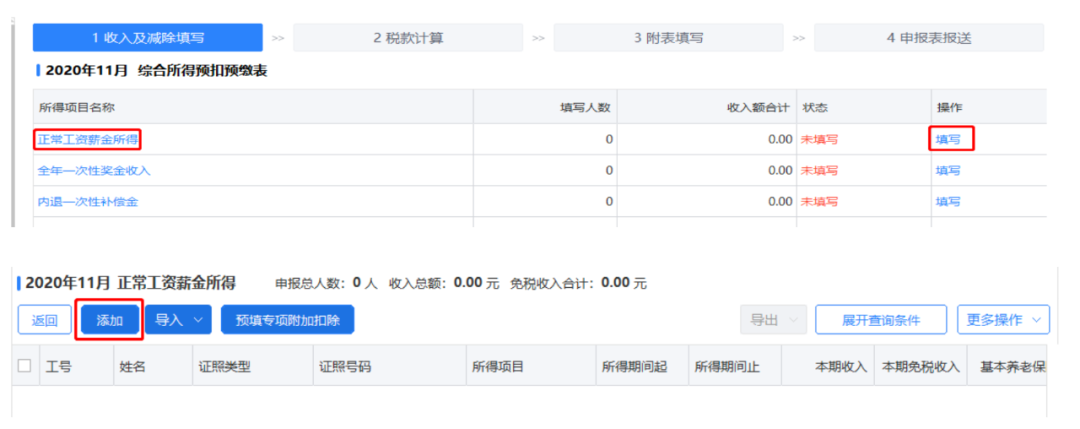Screen dimensions: 1080x429
Task: Open 内退一次性补偿金 item link
Action: tap(88, 202)
